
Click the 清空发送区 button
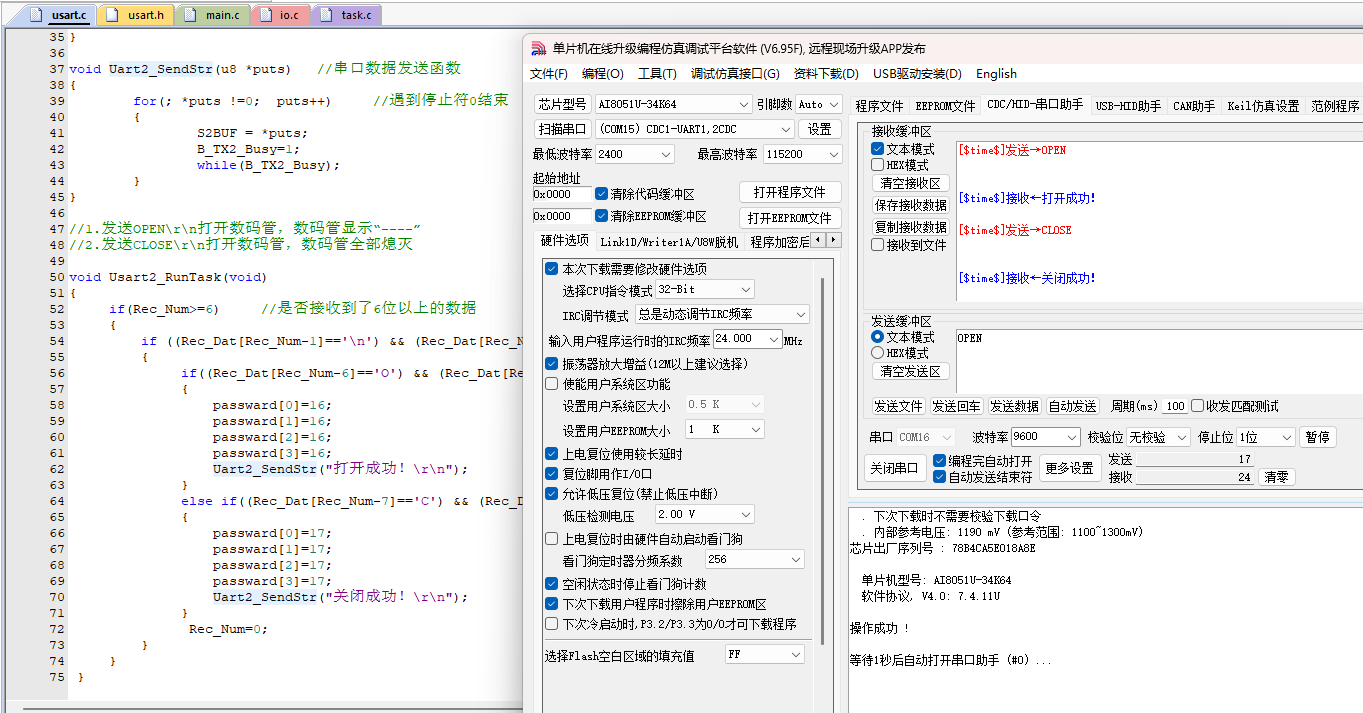click(910, 372)
